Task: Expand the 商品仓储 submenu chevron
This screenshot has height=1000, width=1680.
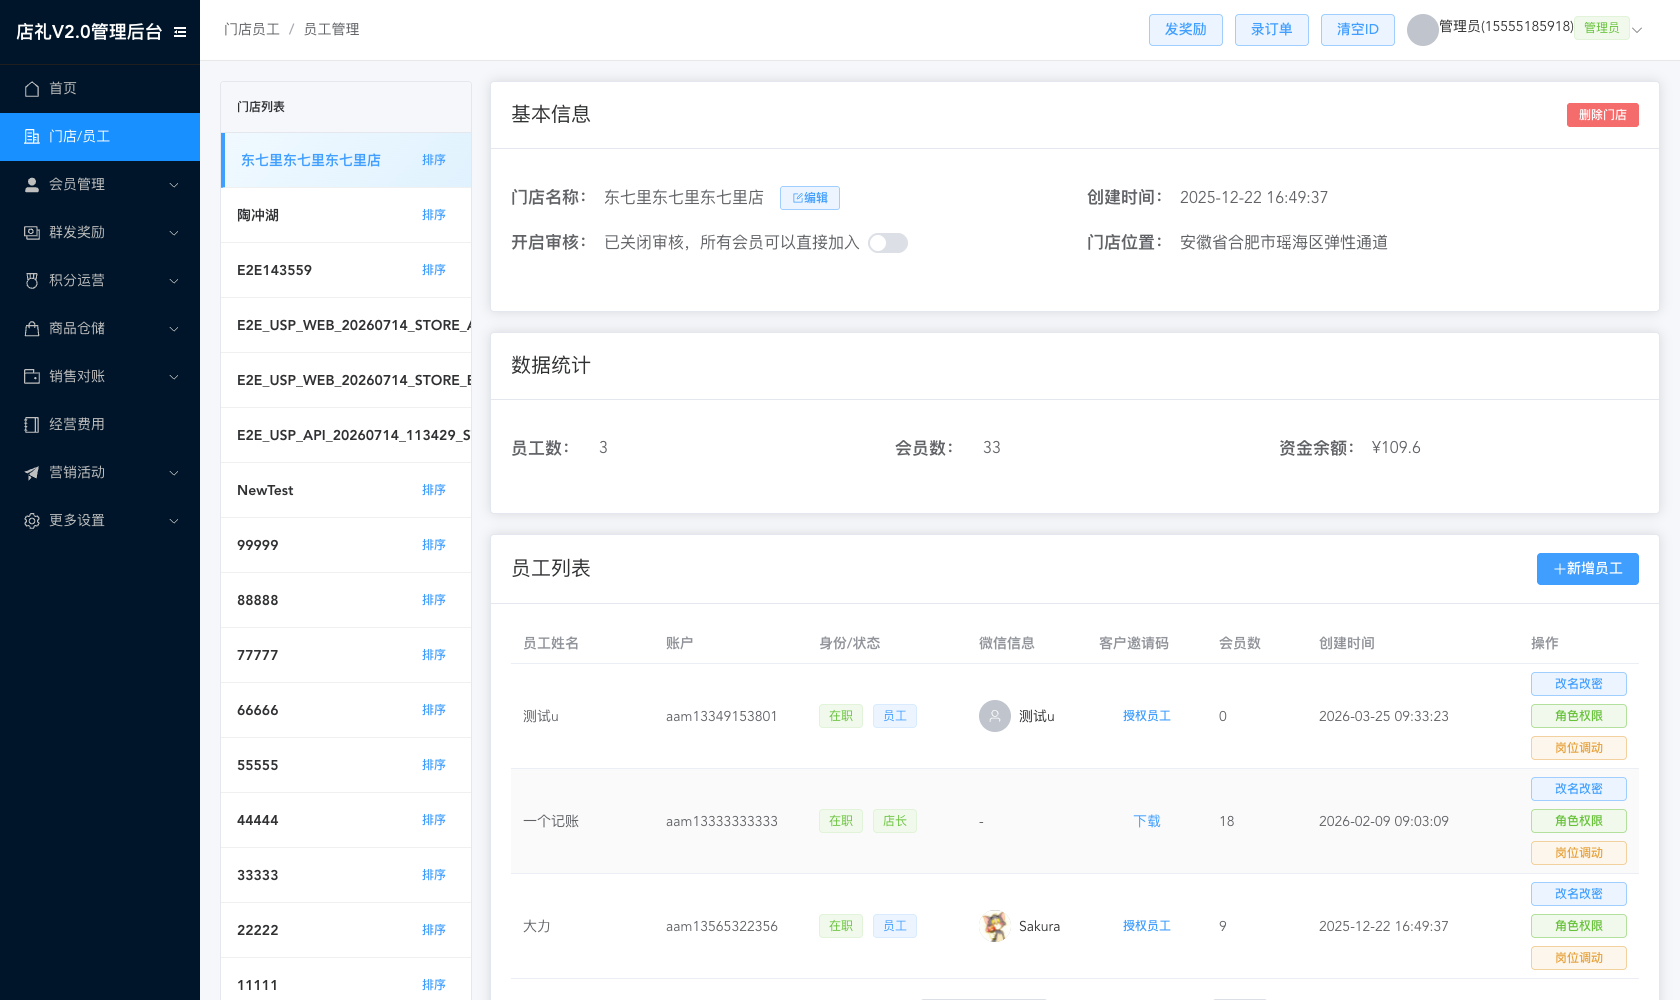Action: [174, 329]
